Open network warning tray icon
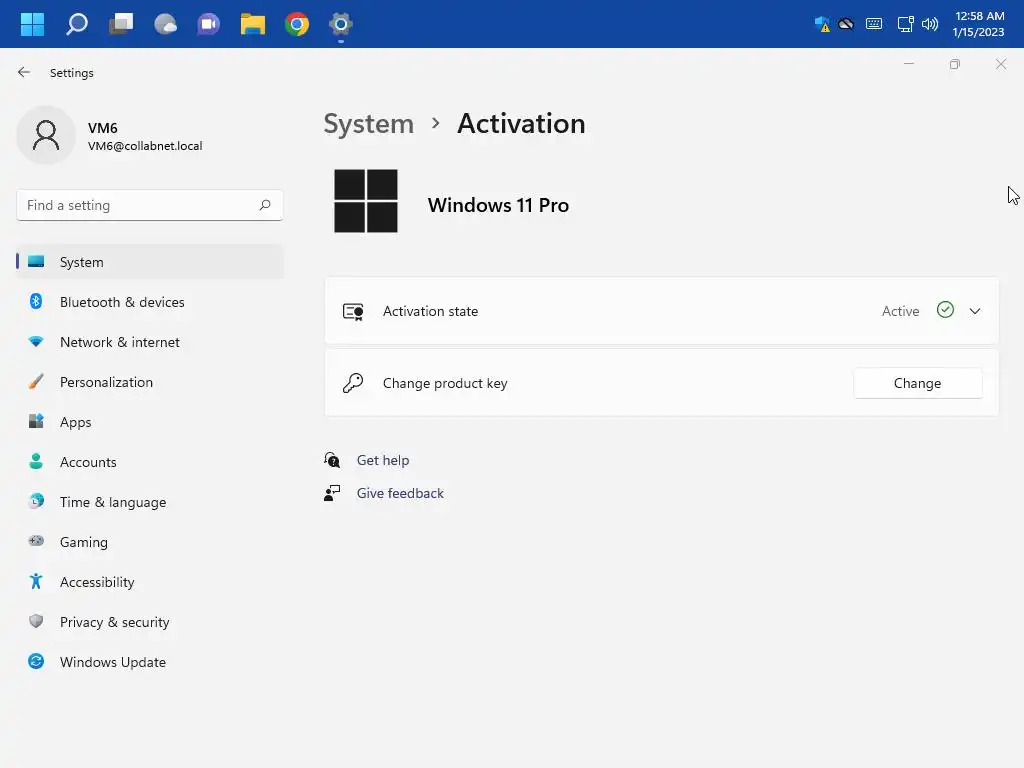Image resolution: width=1024 pixels, height=768 pixels. [x=822, y=24]
